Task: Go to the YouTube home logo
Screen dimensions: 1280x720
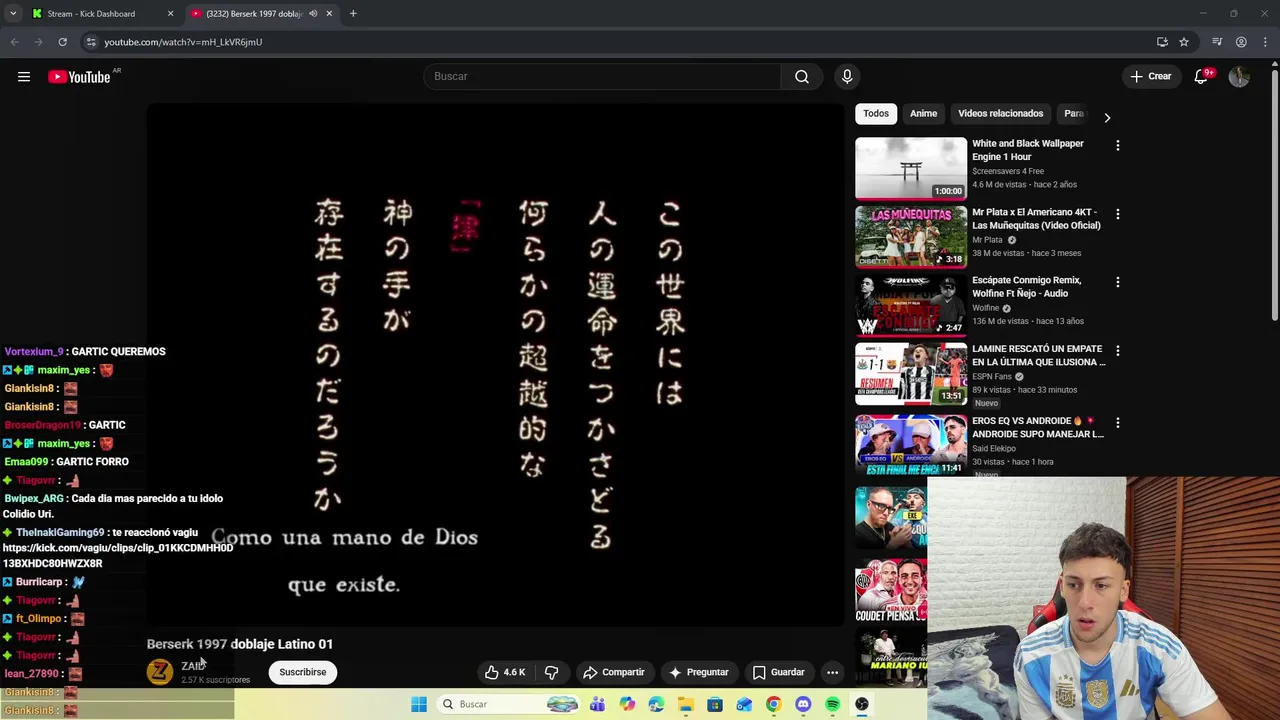Action: point(79,77)
